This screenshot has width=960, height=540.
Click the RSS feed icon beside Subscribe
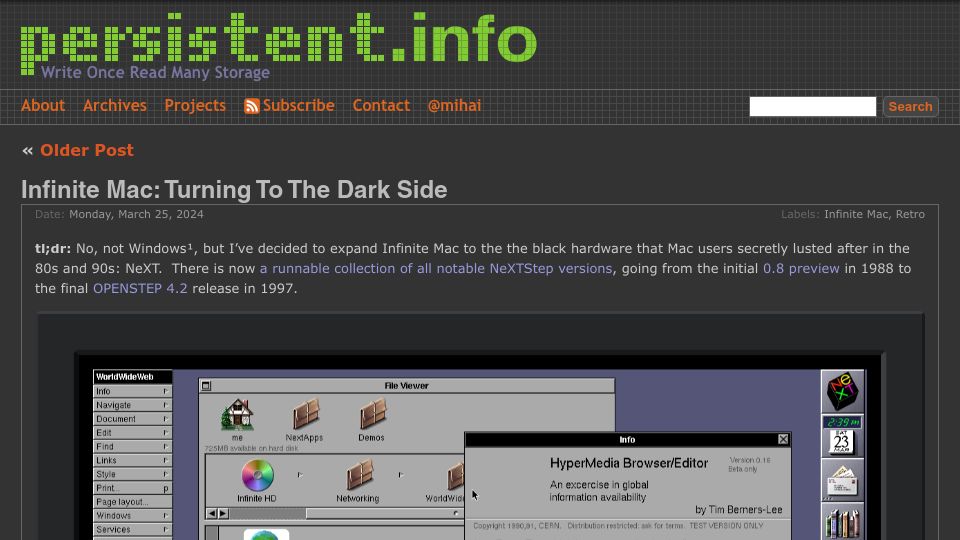252,106
